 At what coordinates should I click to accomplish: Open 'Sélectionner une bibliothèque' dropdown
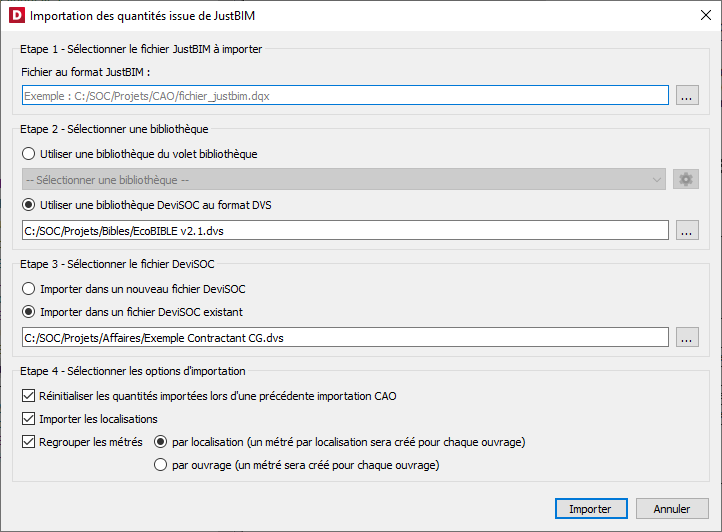(344, 179)
